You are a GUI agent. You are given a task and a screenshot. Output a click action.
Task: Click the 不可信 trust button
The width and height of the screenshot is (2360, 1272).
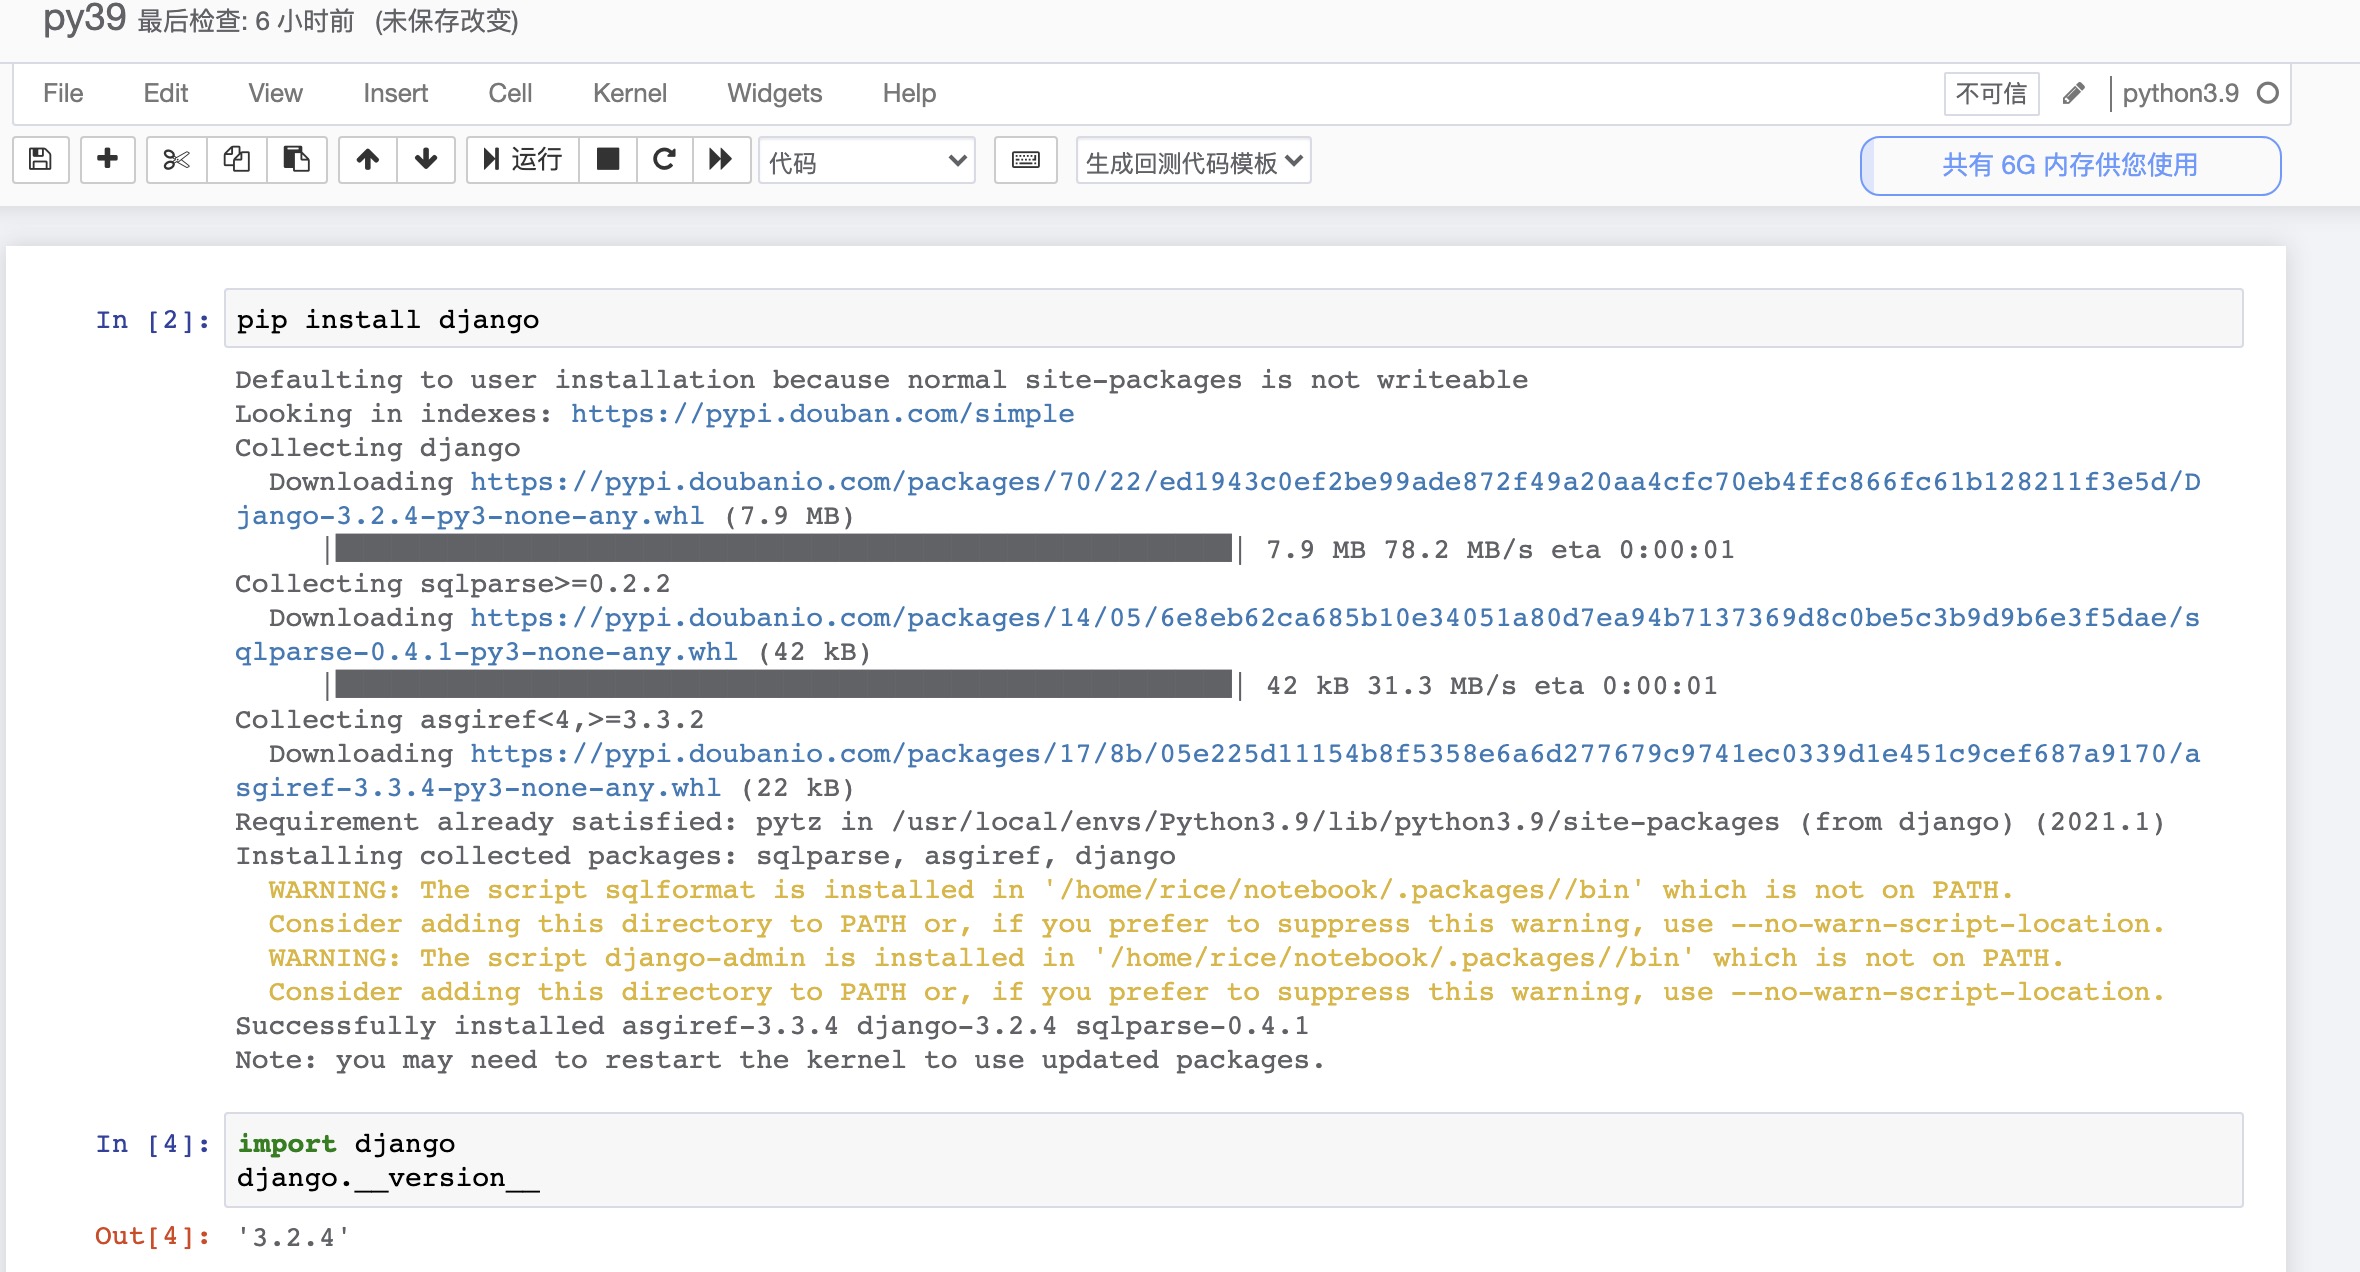(x=1991, y=94)
